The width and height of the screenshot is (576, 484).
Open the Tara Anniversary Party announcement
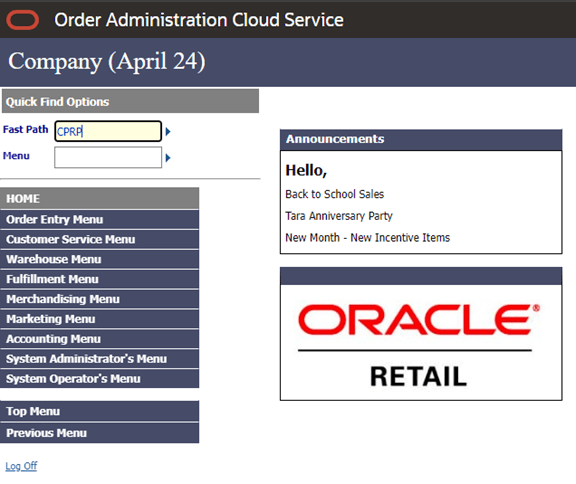click(339, 216)
